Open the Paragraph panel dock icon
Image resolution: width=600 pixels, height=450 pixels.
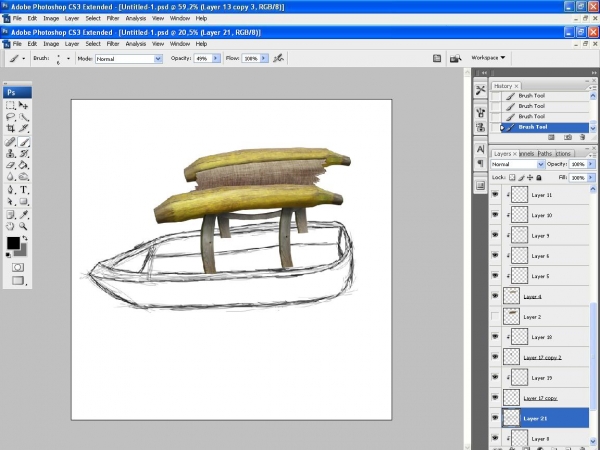(481, 163)
